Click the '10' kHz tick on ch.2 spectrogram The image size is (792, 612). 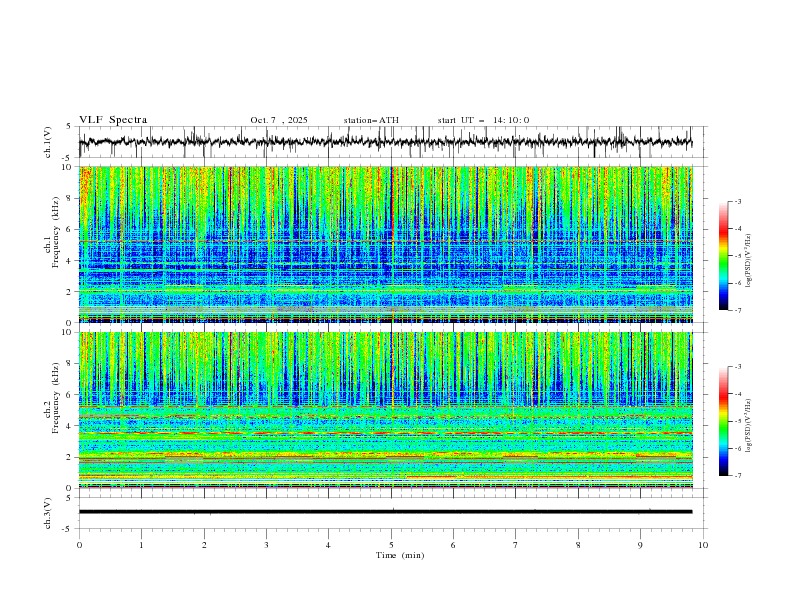point(67,332)
